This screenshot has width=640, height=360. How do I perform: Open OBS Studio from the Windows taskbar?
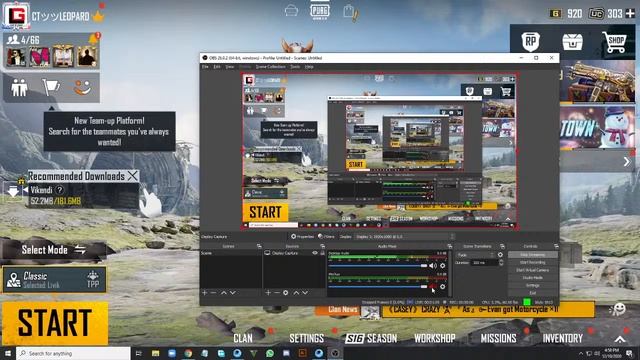(335, 353)
